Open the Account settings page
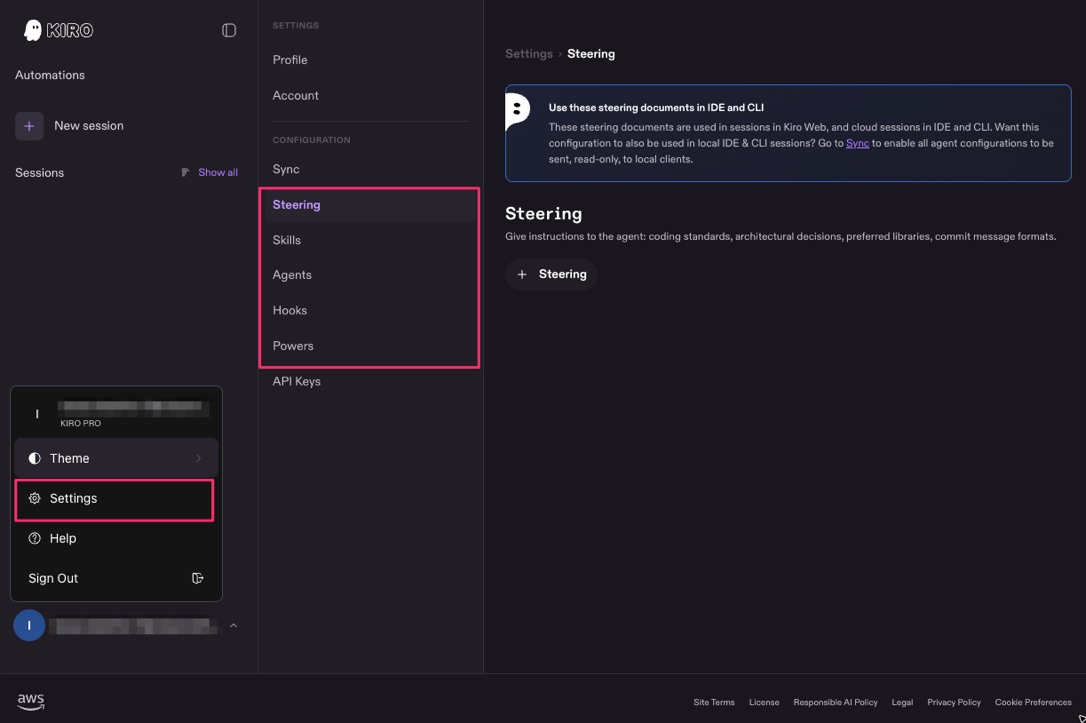The width and height of the screenshot is (1086, 723). point(296,96)
